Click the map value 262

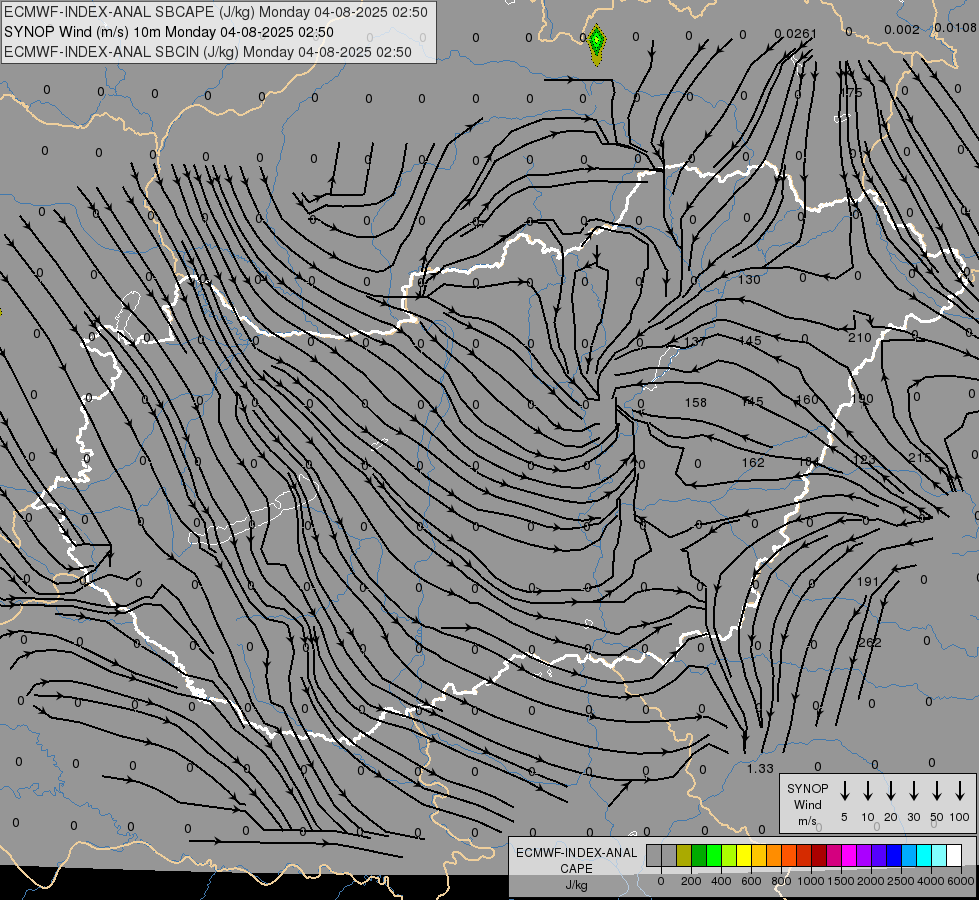(870, 642)
